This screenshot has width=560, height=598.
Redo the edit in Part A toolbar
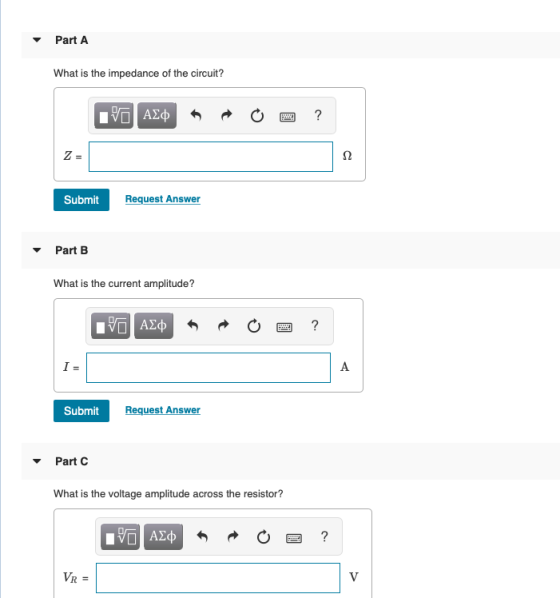227,115
